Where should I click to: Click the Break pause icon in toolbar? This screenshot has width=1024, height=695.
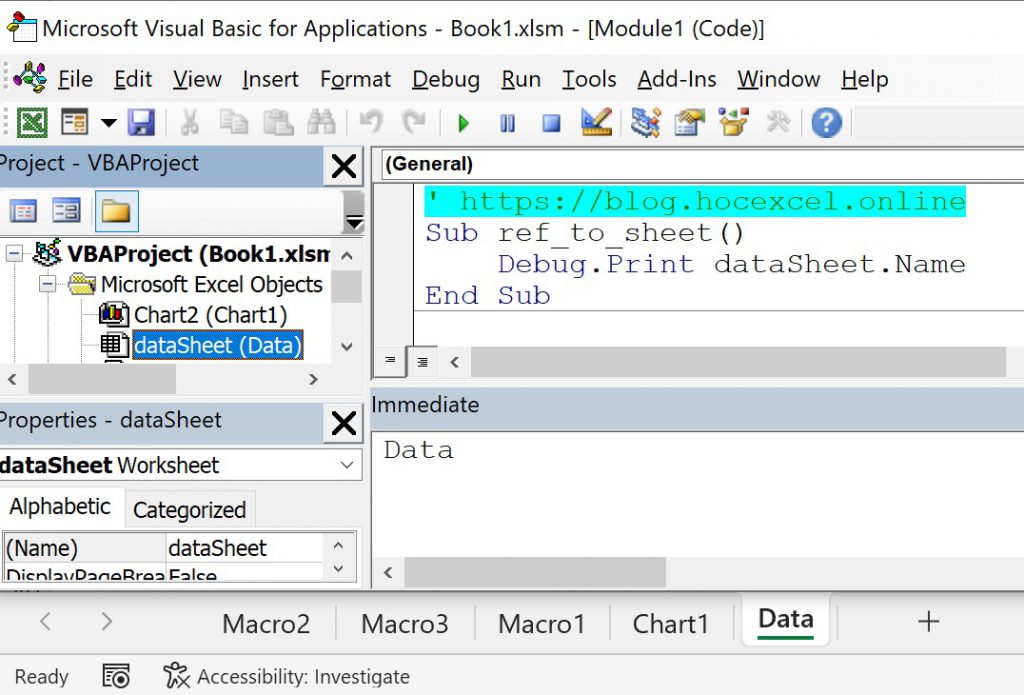tap(508, 123)
